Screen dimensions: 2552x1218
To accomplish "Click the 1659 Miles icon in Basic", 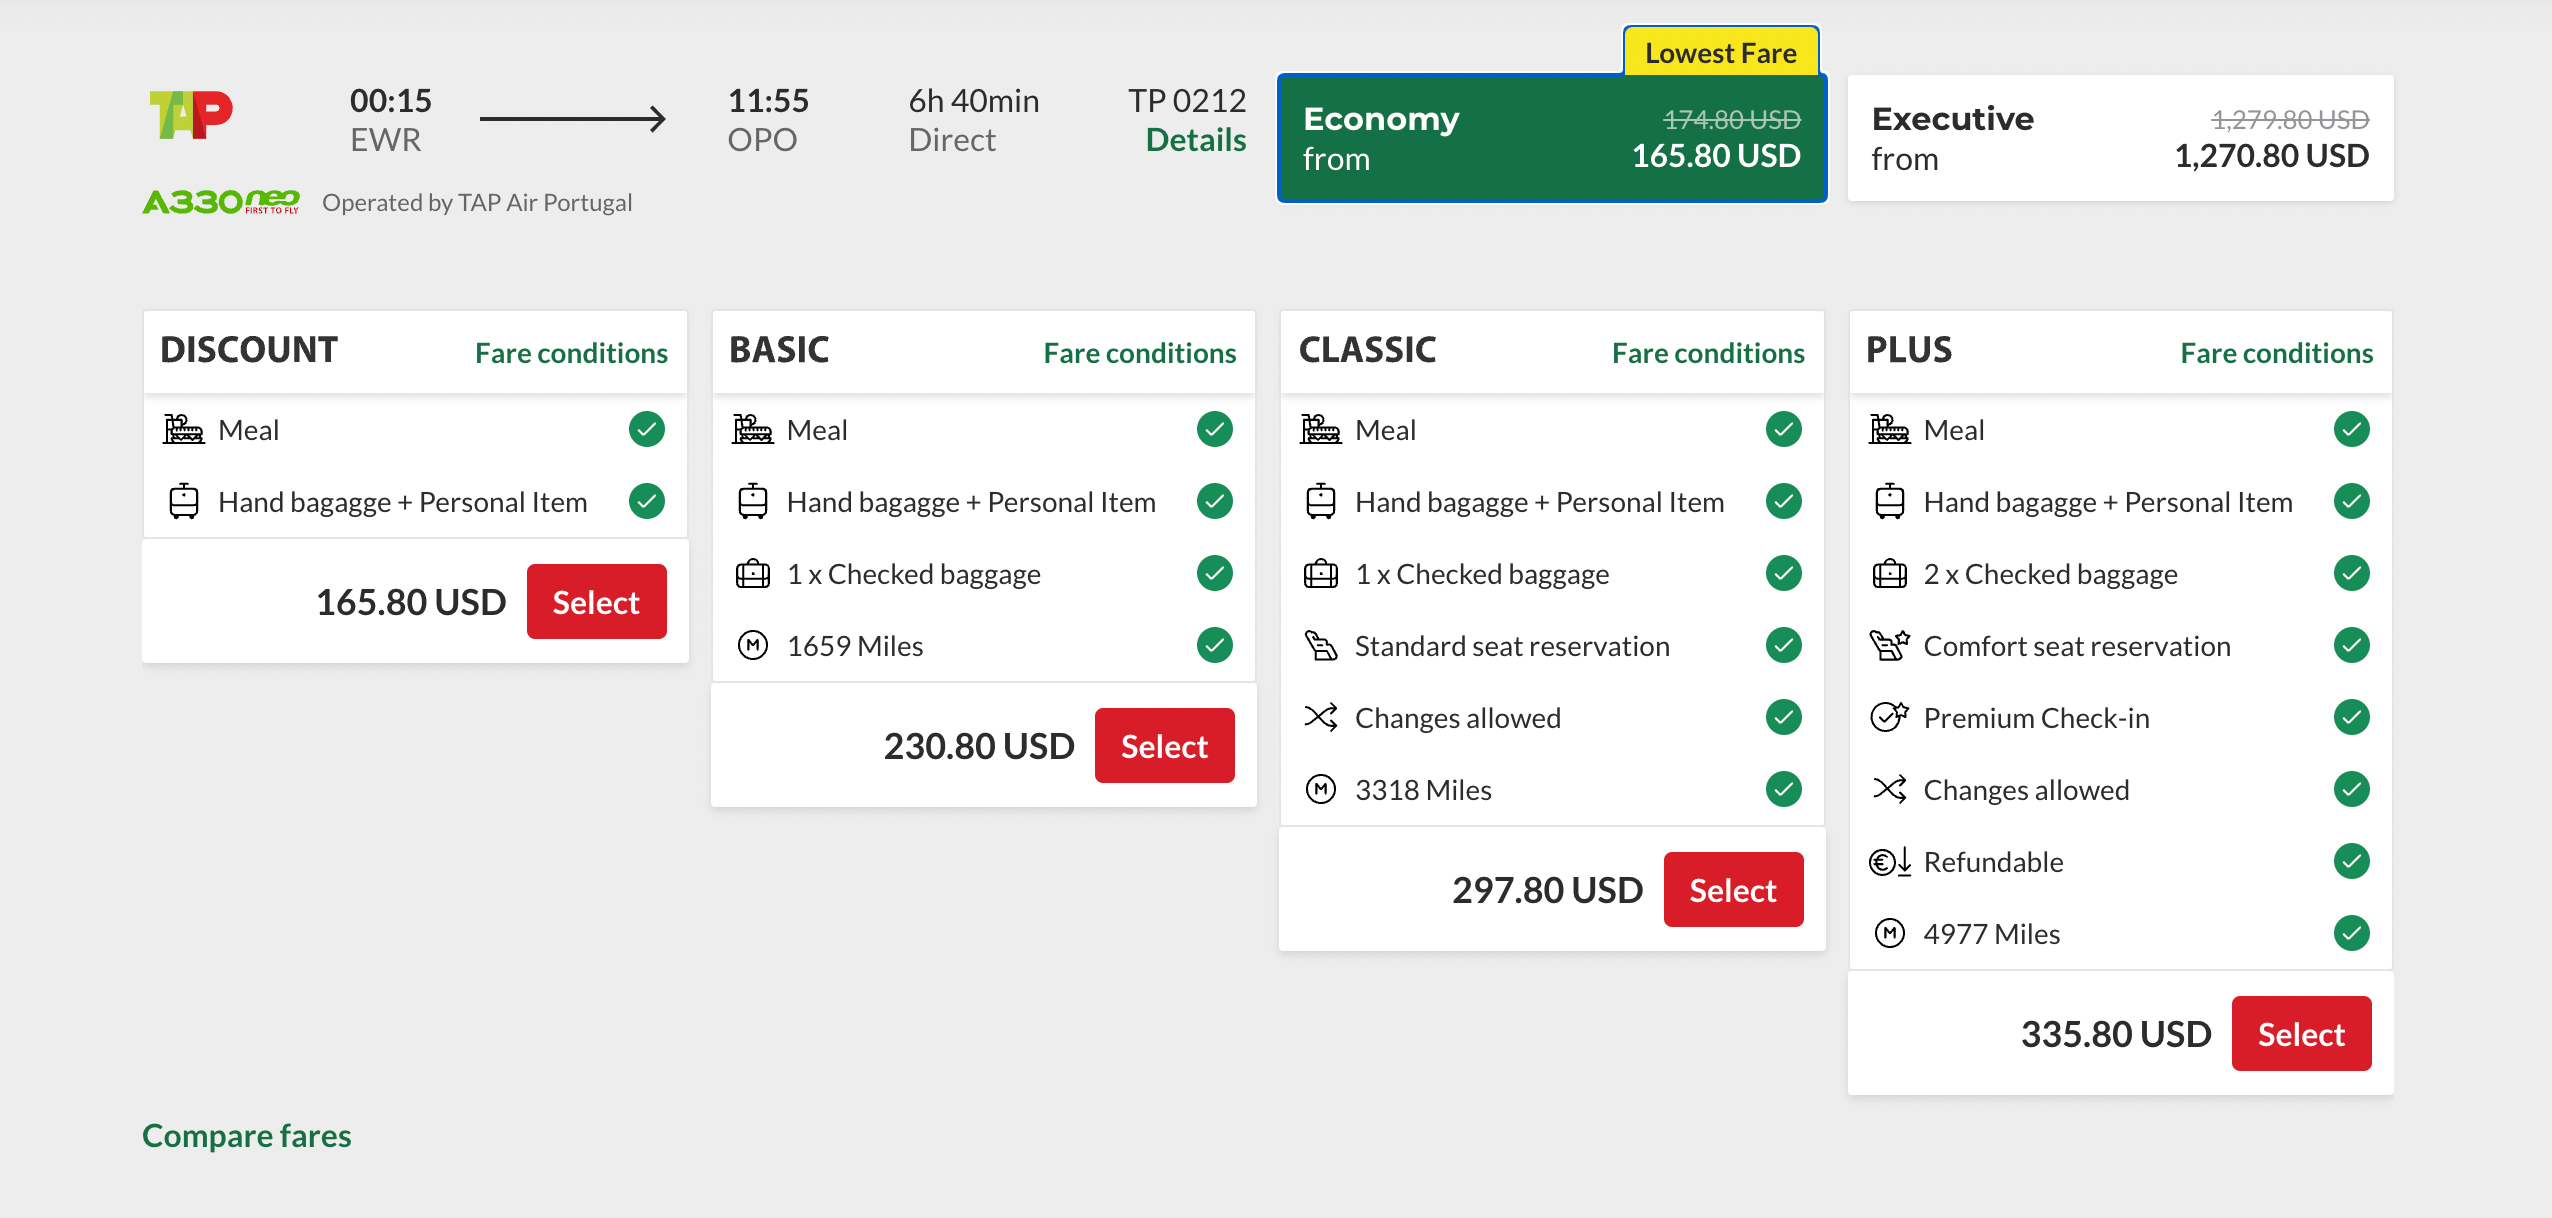I will 752,646.
